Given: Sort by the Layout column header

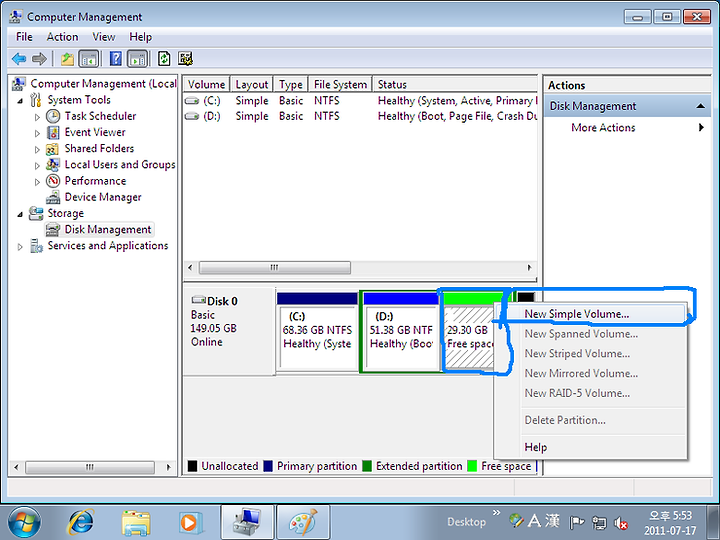Looking at the screenshot, I should pyautogui.click(x=252, y=84).
